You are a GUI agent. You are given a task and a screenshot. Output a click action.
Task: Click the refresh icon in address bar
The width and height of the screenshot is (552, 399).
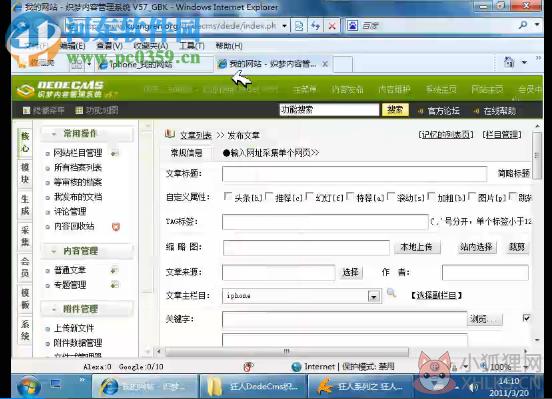(315, 26)
